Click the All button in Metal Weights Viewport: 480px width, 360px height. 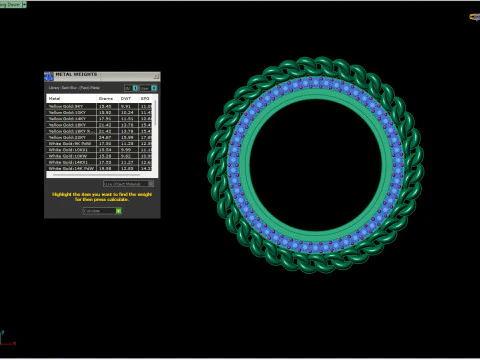(131, 88)
